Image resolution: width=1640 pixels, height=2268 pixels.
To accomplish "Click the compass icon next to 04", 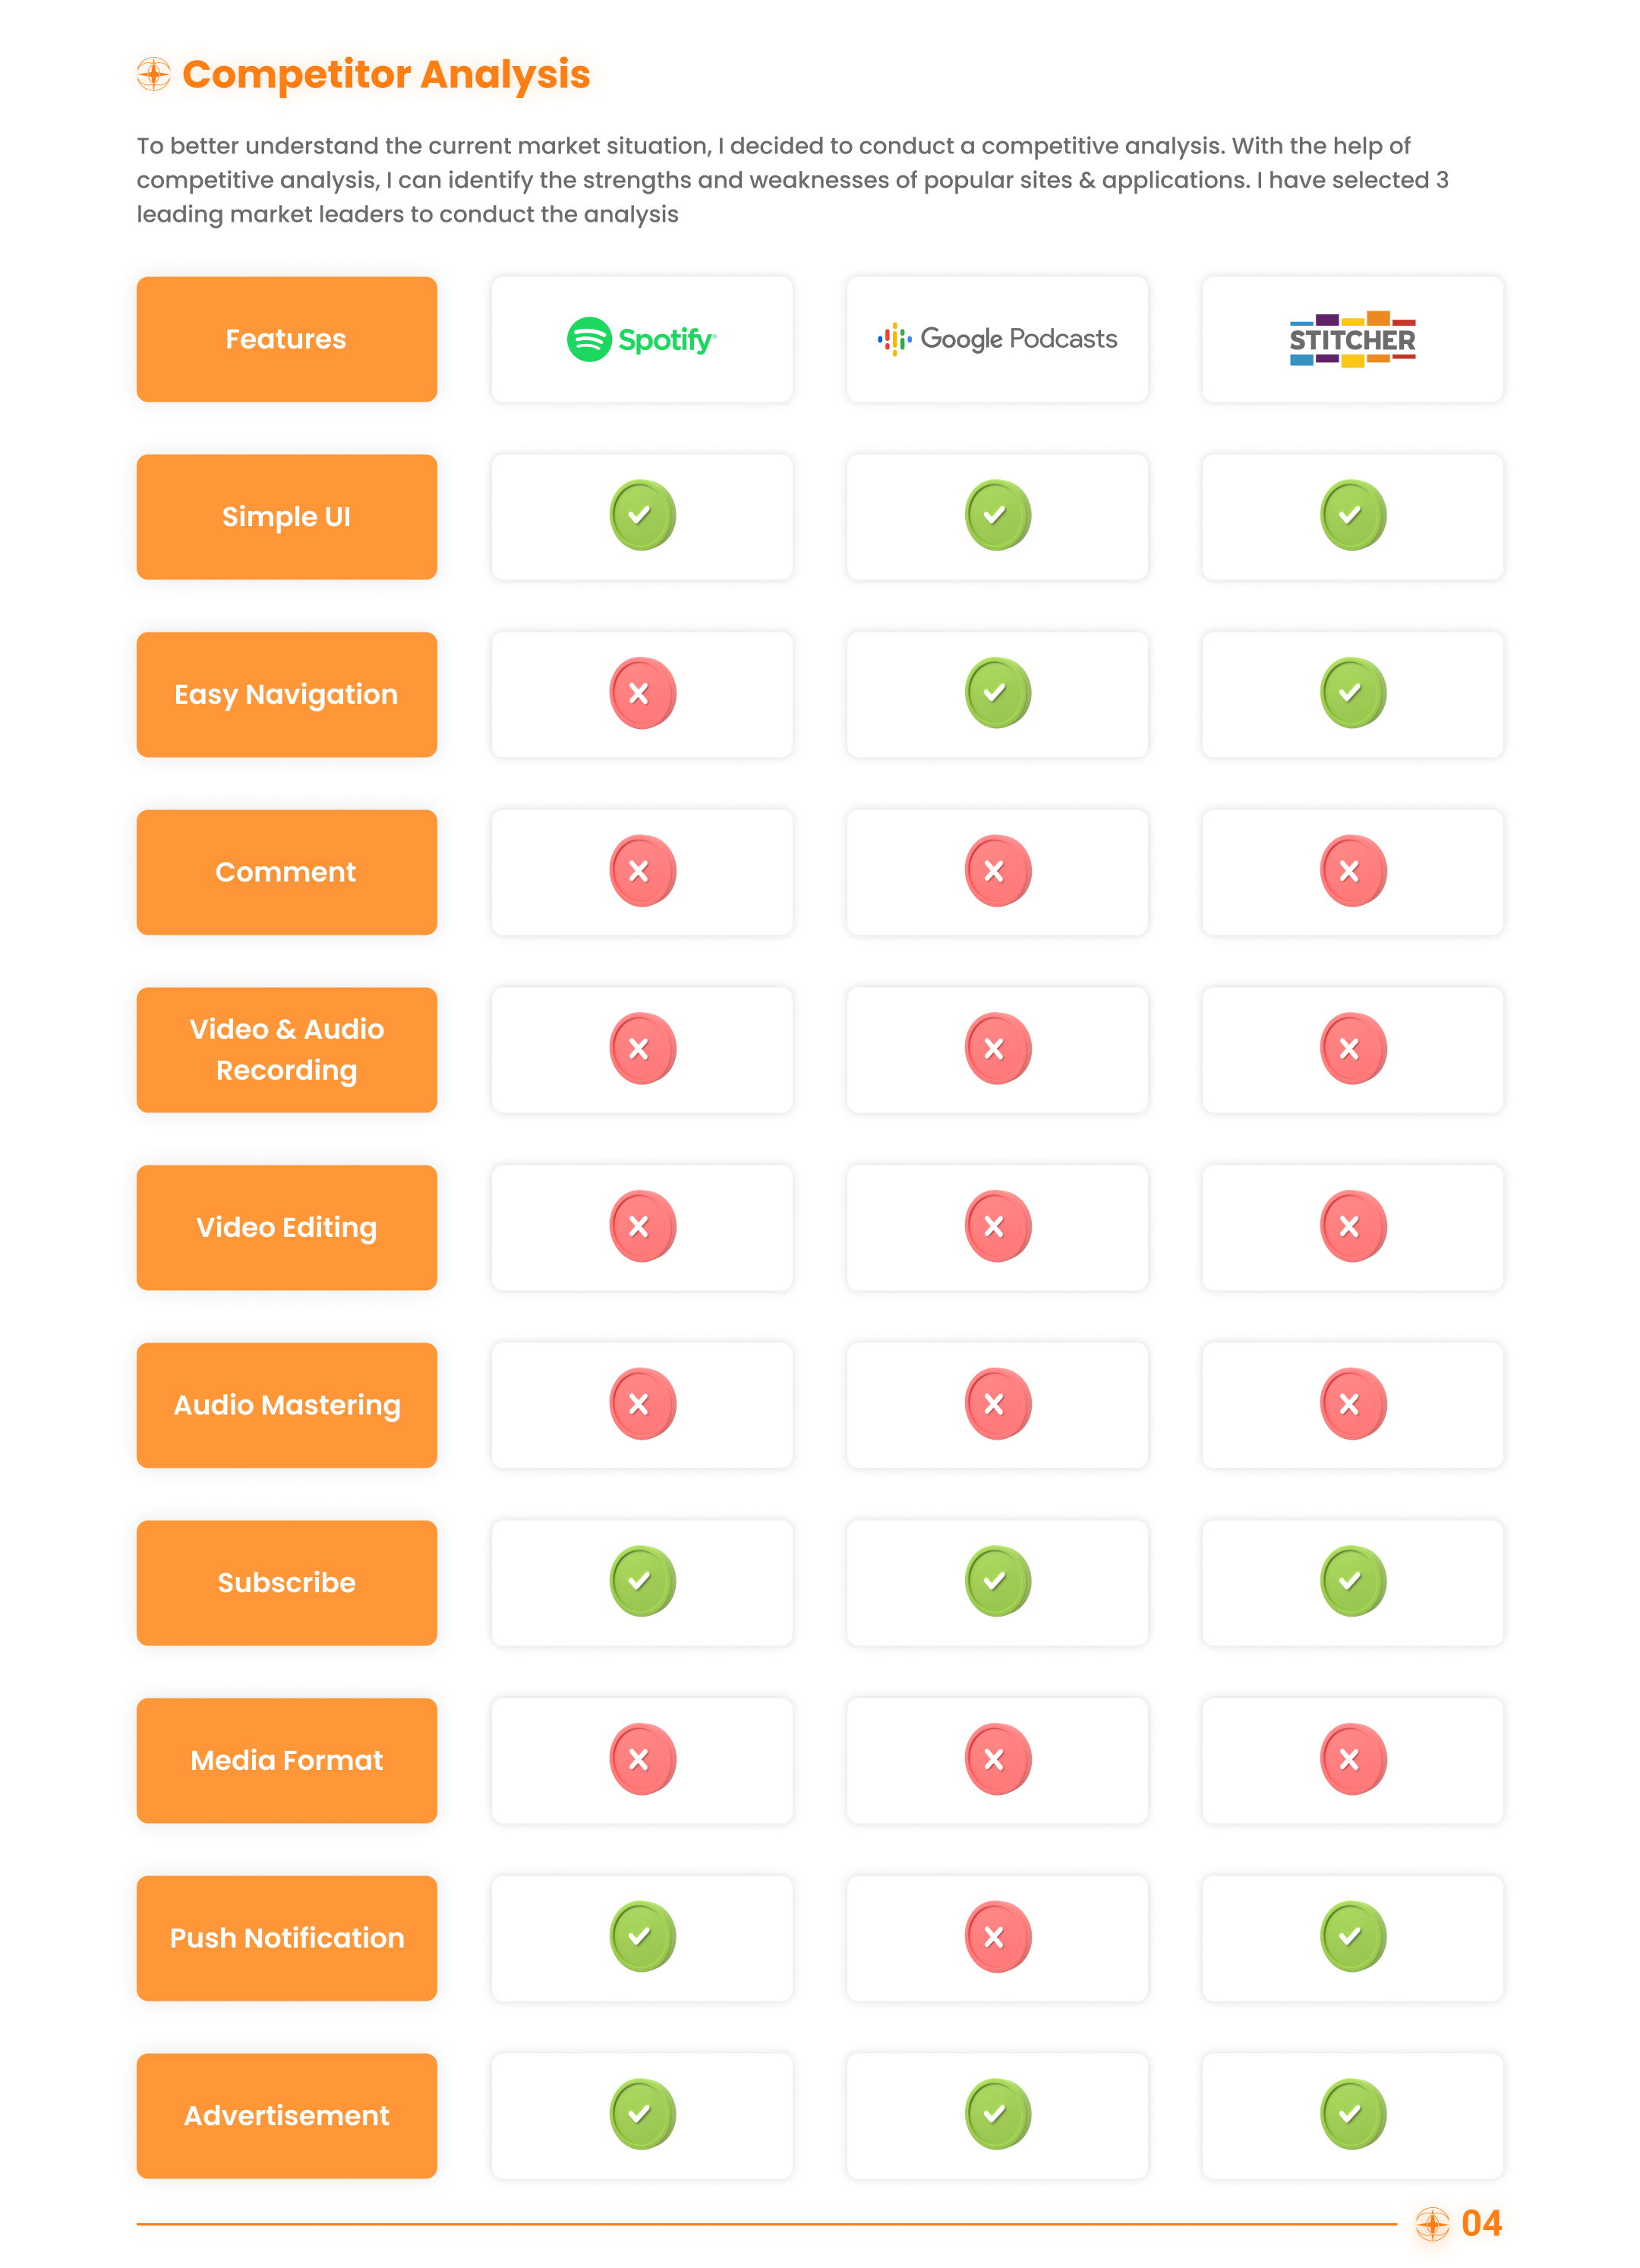I will pos(1432,2223).
